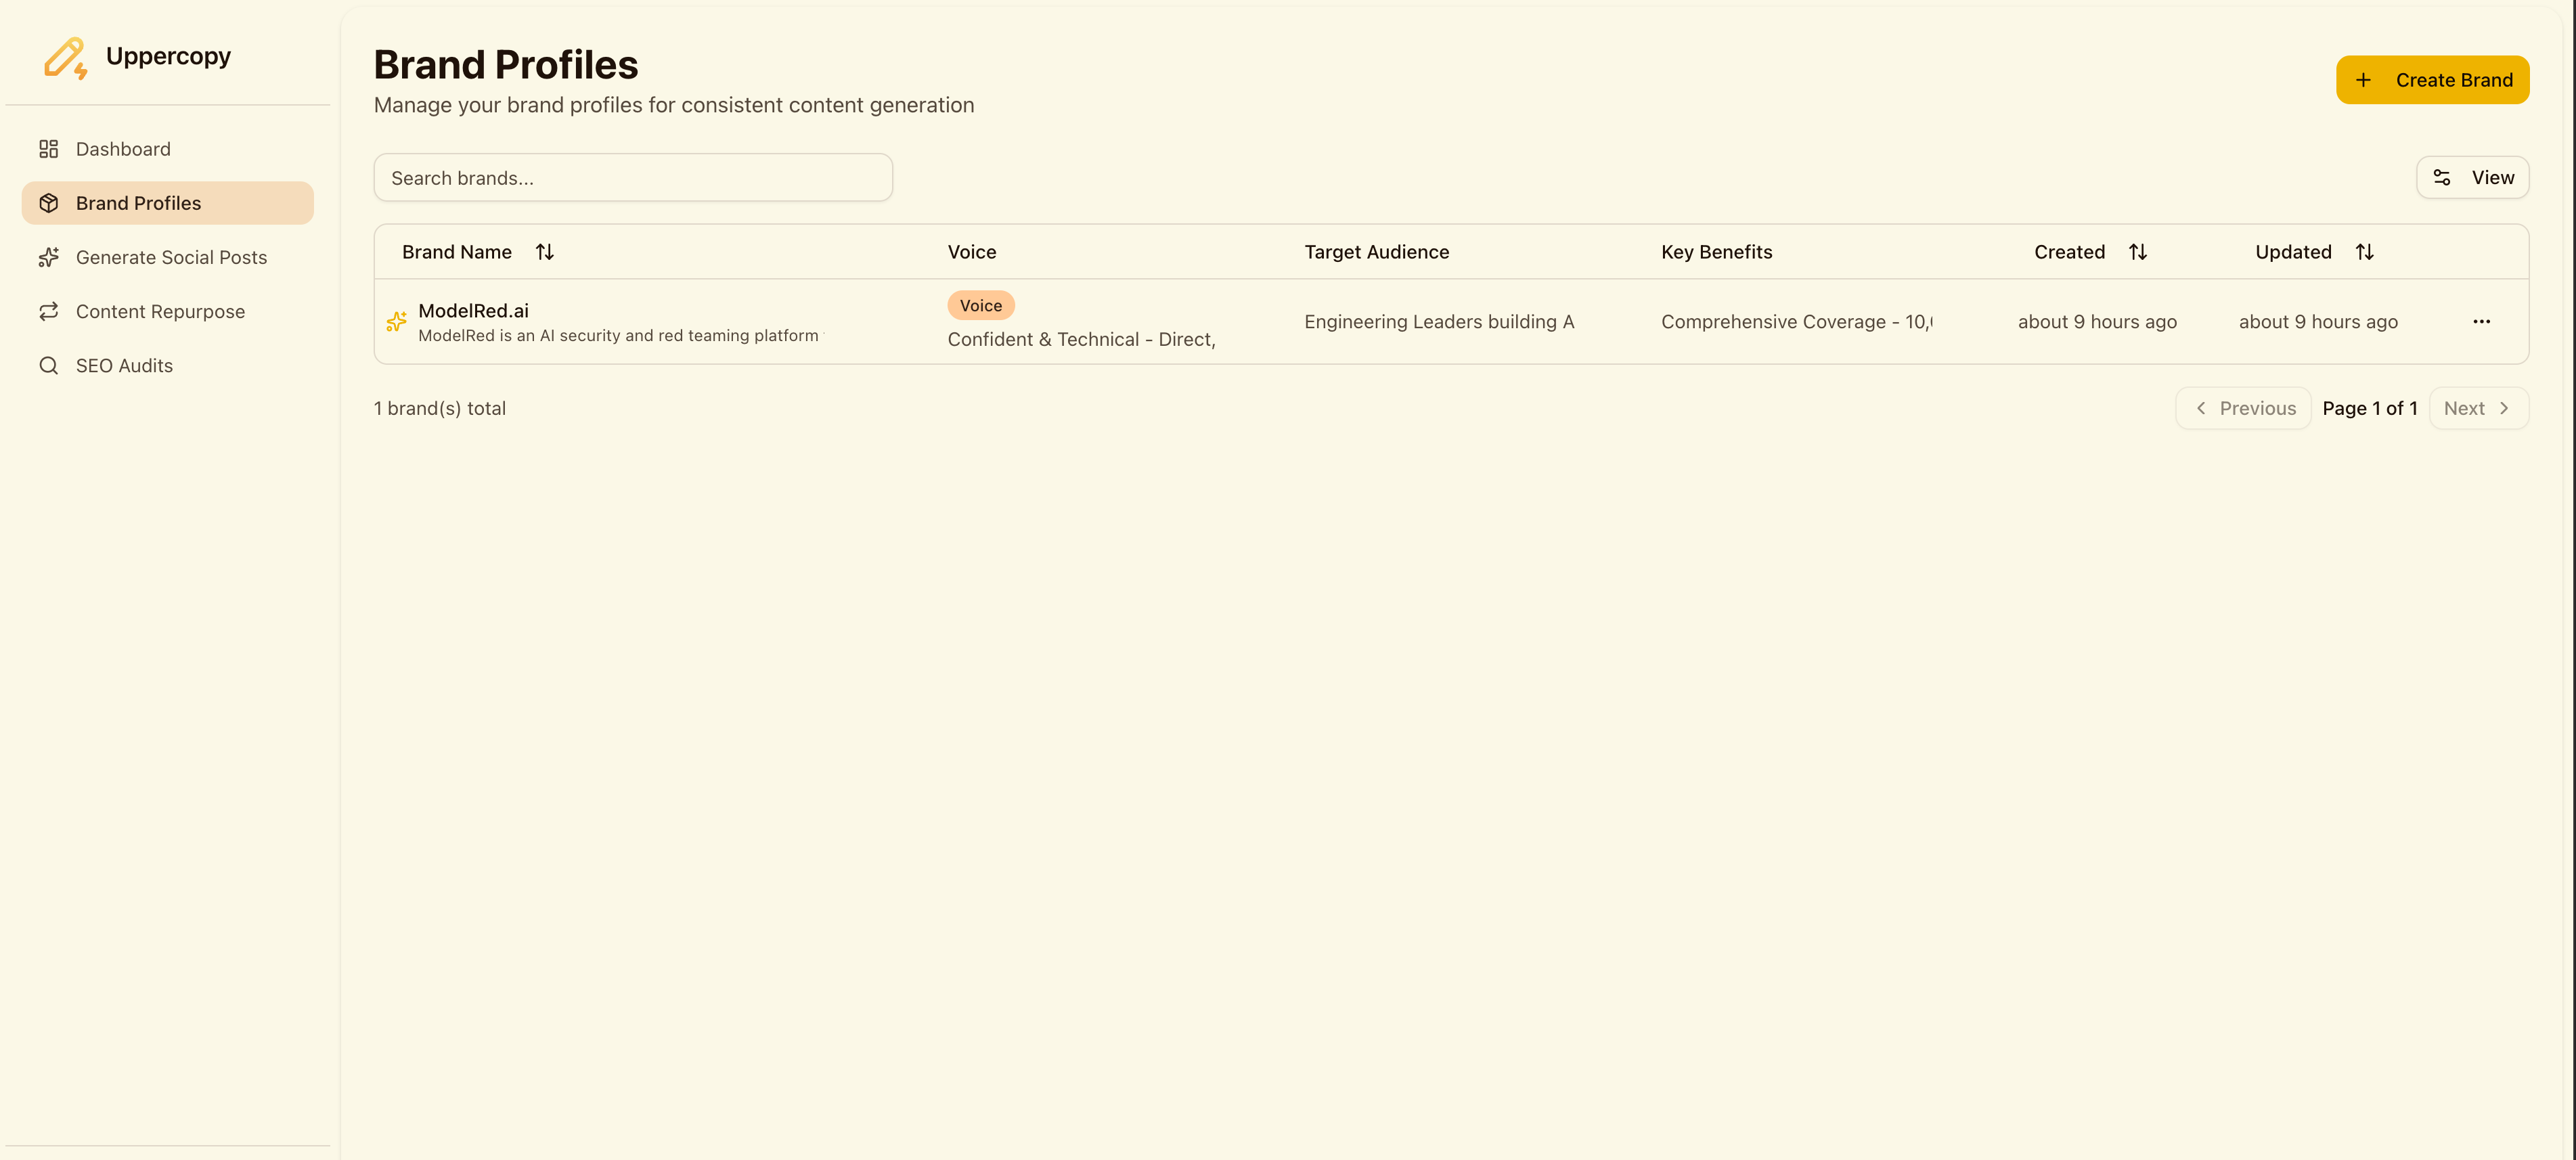This screenshot has width=2576, height=1160.
Task: Click the SEO Audits magnifier icon
Action: tap(48, 365)
